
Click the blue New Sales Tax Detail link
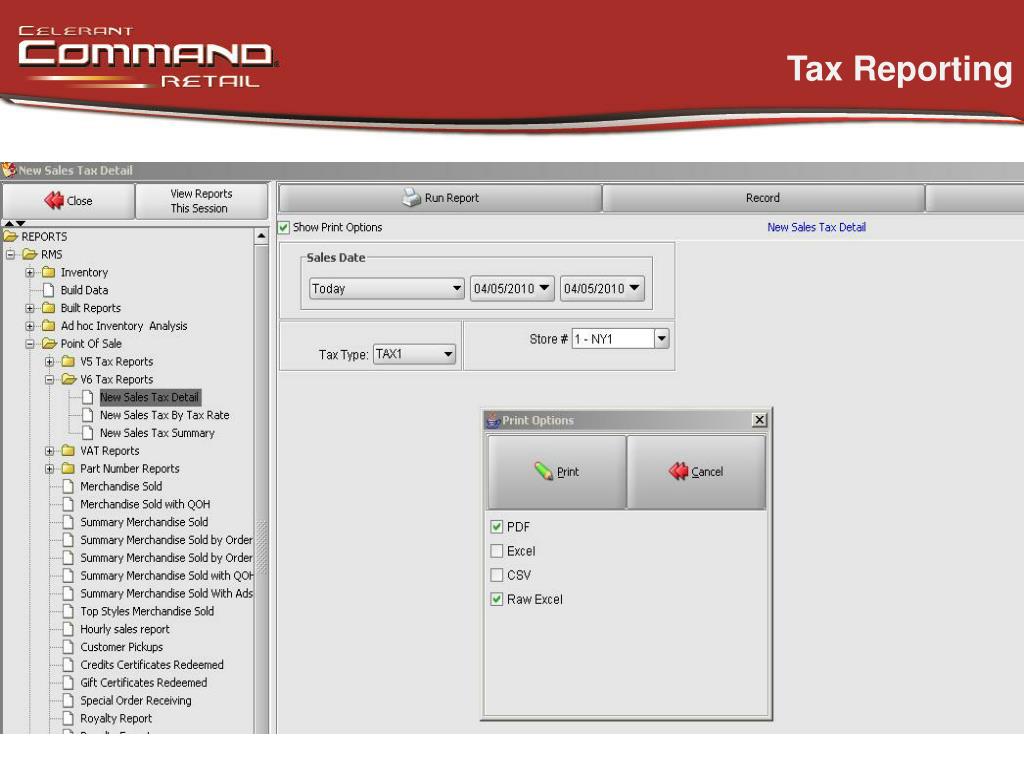point(816,227)
